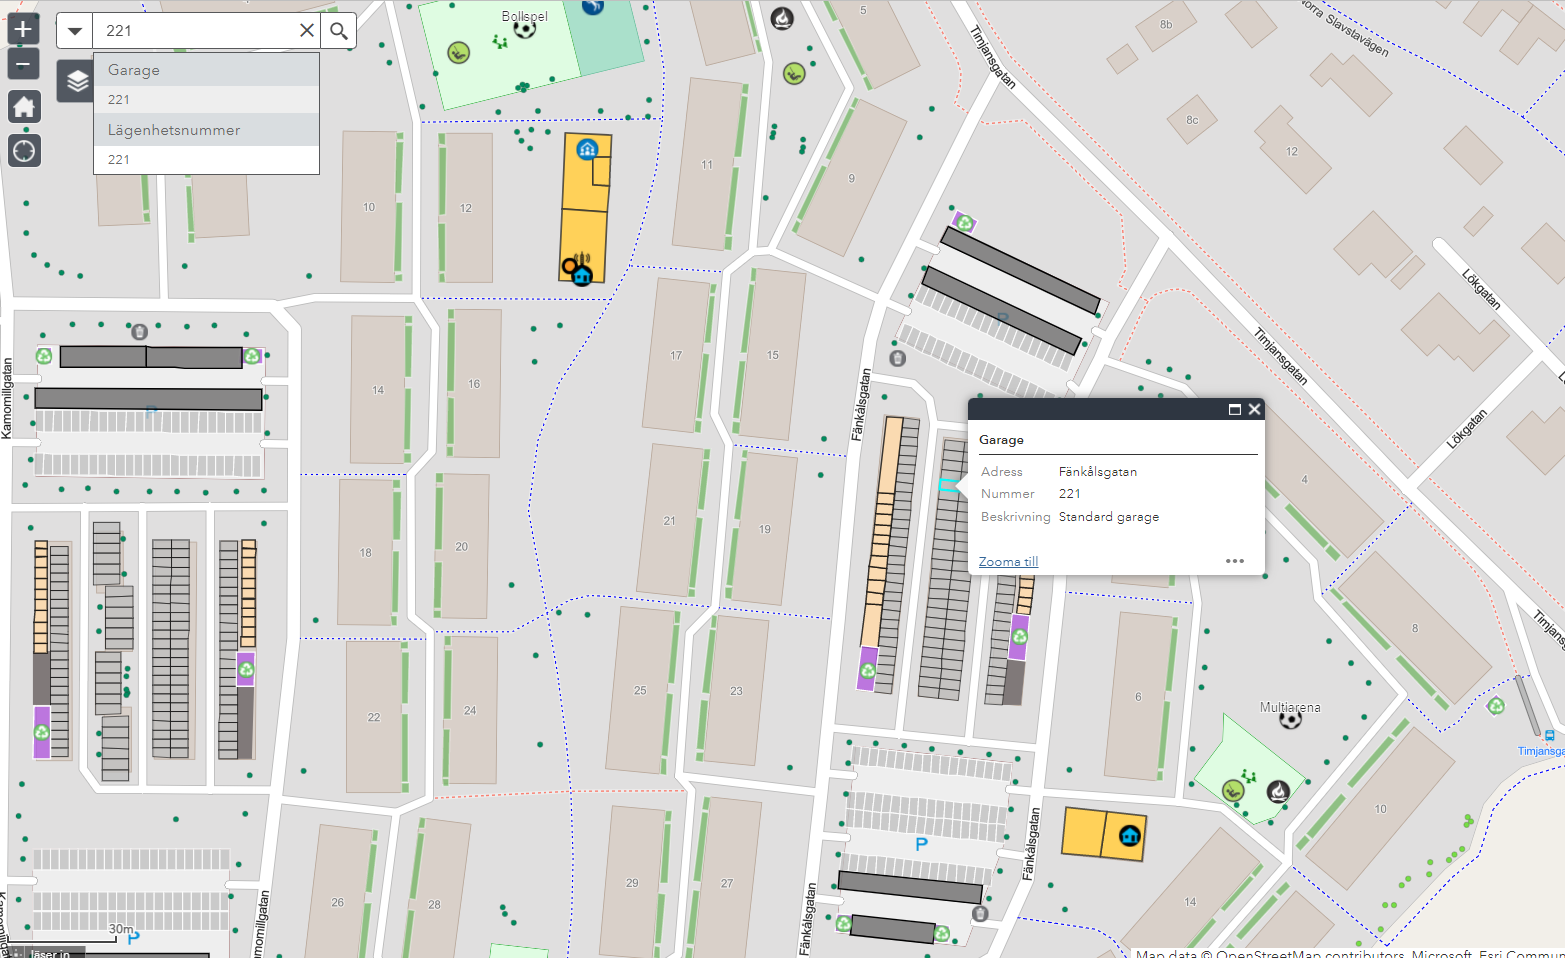This screenshot has width=1565, height=958.
Task: Select result 221 under Lägenhetsnummer
Action: pyautogui.click(x=119, y=160)
